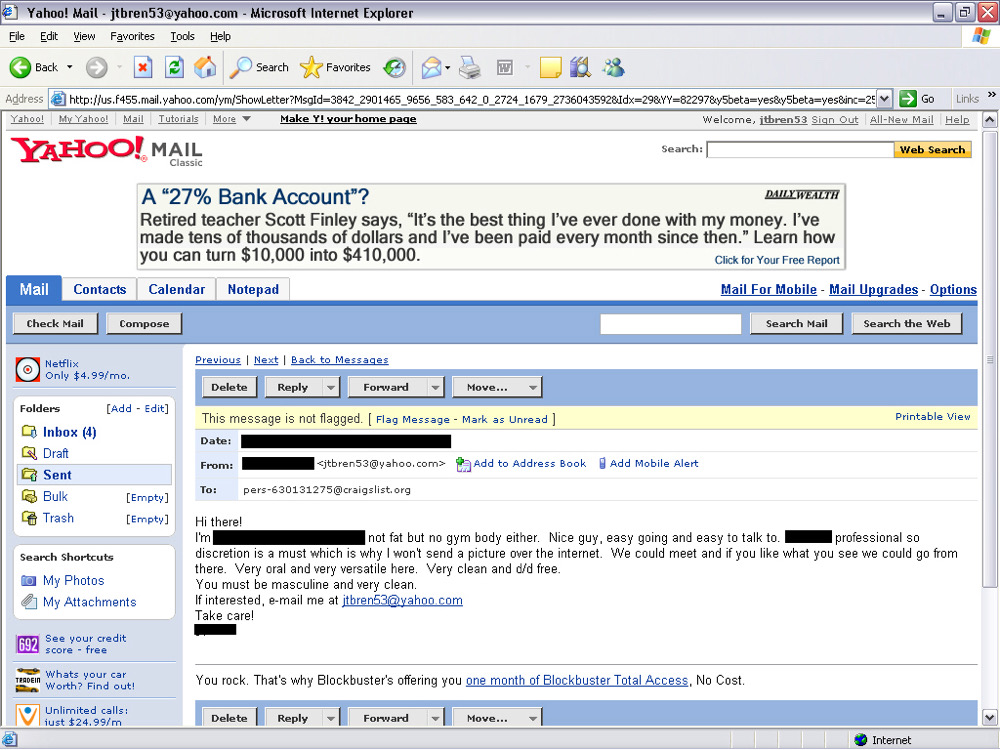Screen dimensions: 1000x750
Task: Click the Mark as Unread link
Action: pos(504,420)
